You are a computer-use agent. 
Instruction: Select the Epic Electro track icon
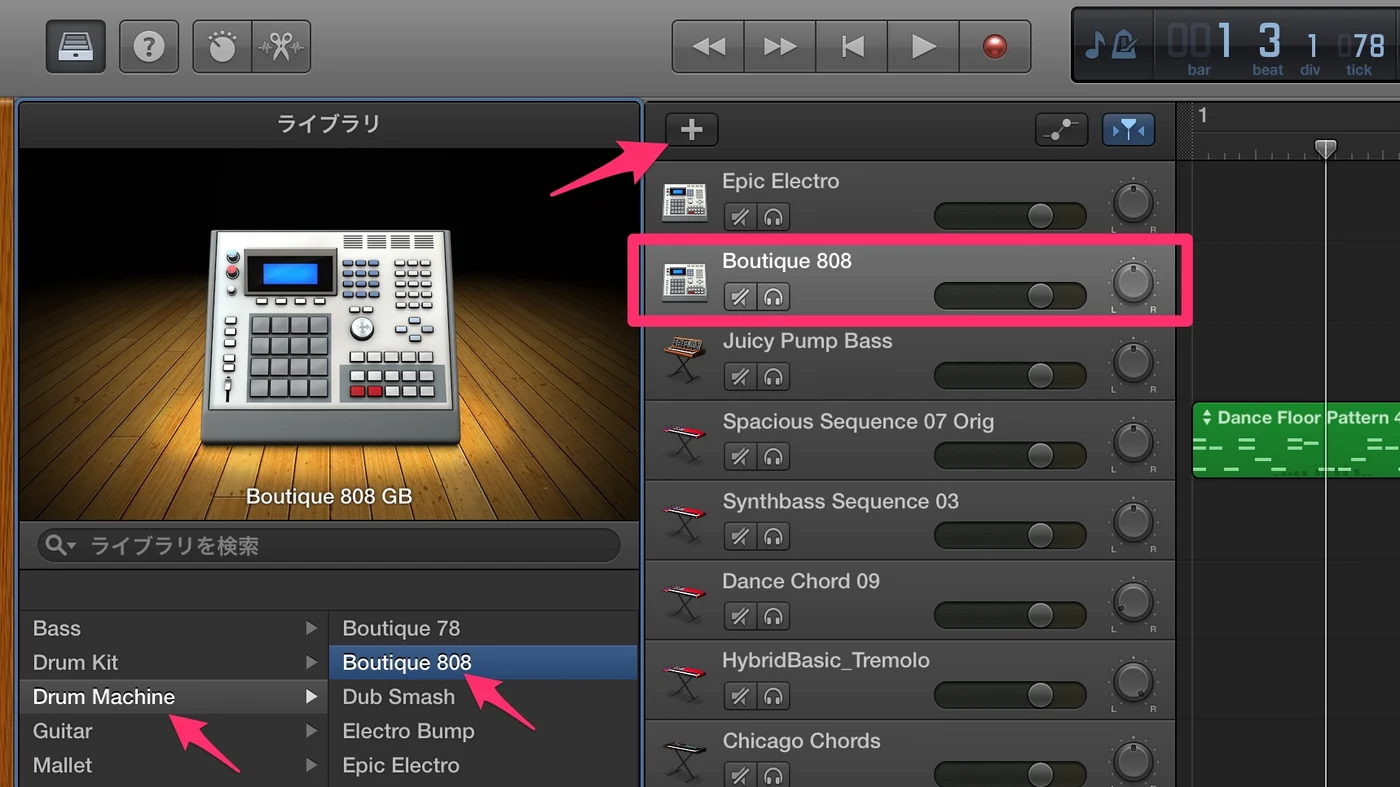684,201
